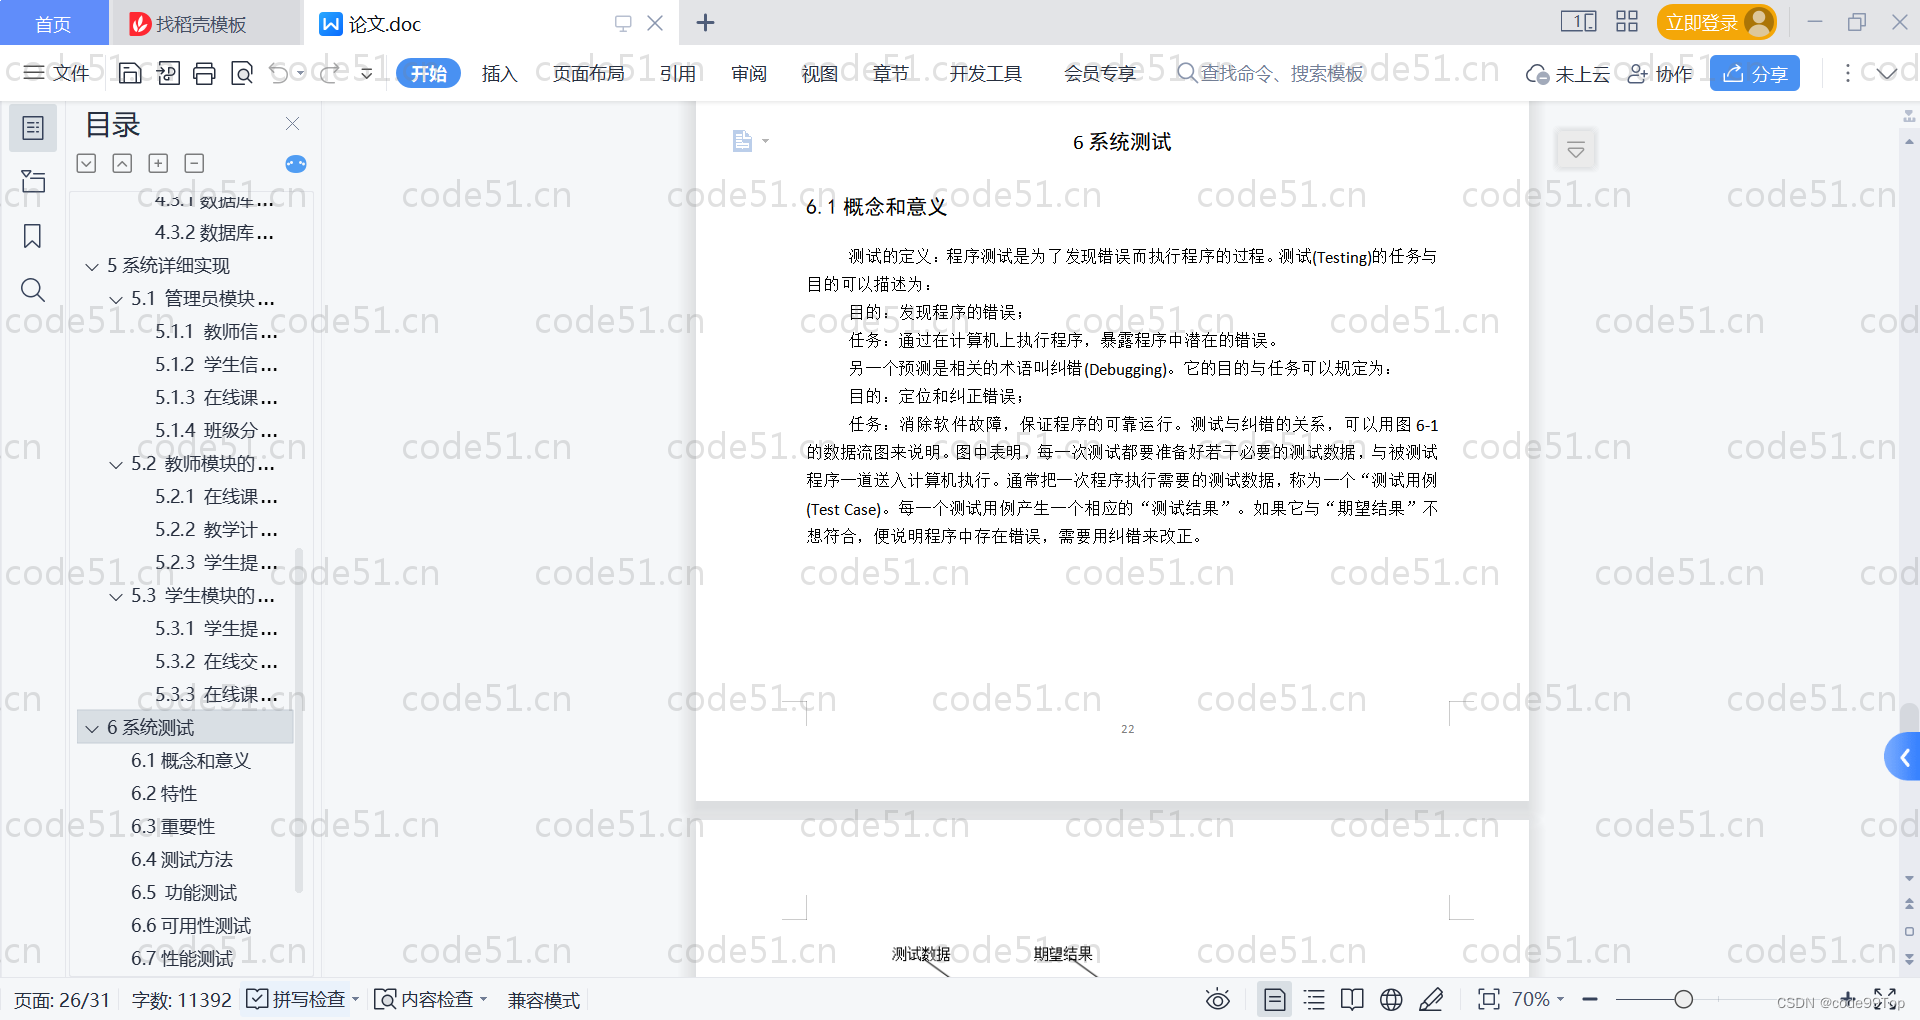The image size is (1920, 1020).
Task: Click the 分享 share button
Action: 1755,73
